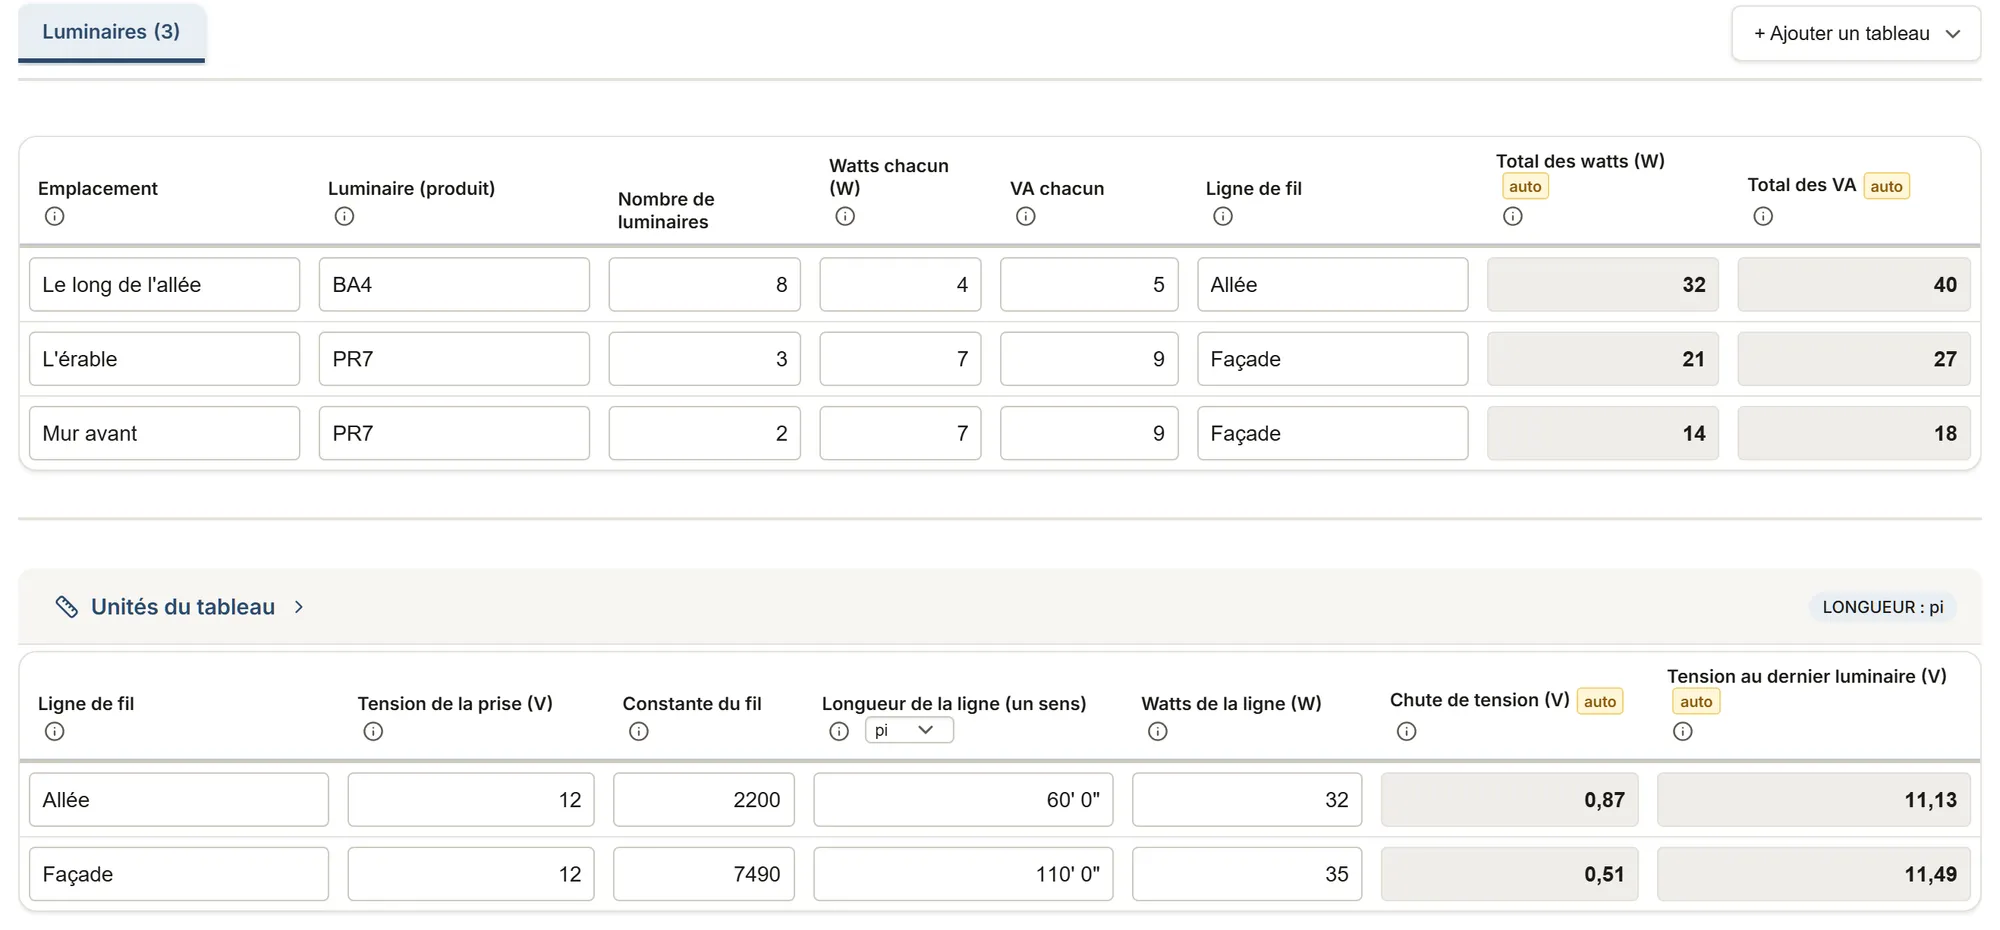Click the Allée wire line field in luminaires table

1333,285
